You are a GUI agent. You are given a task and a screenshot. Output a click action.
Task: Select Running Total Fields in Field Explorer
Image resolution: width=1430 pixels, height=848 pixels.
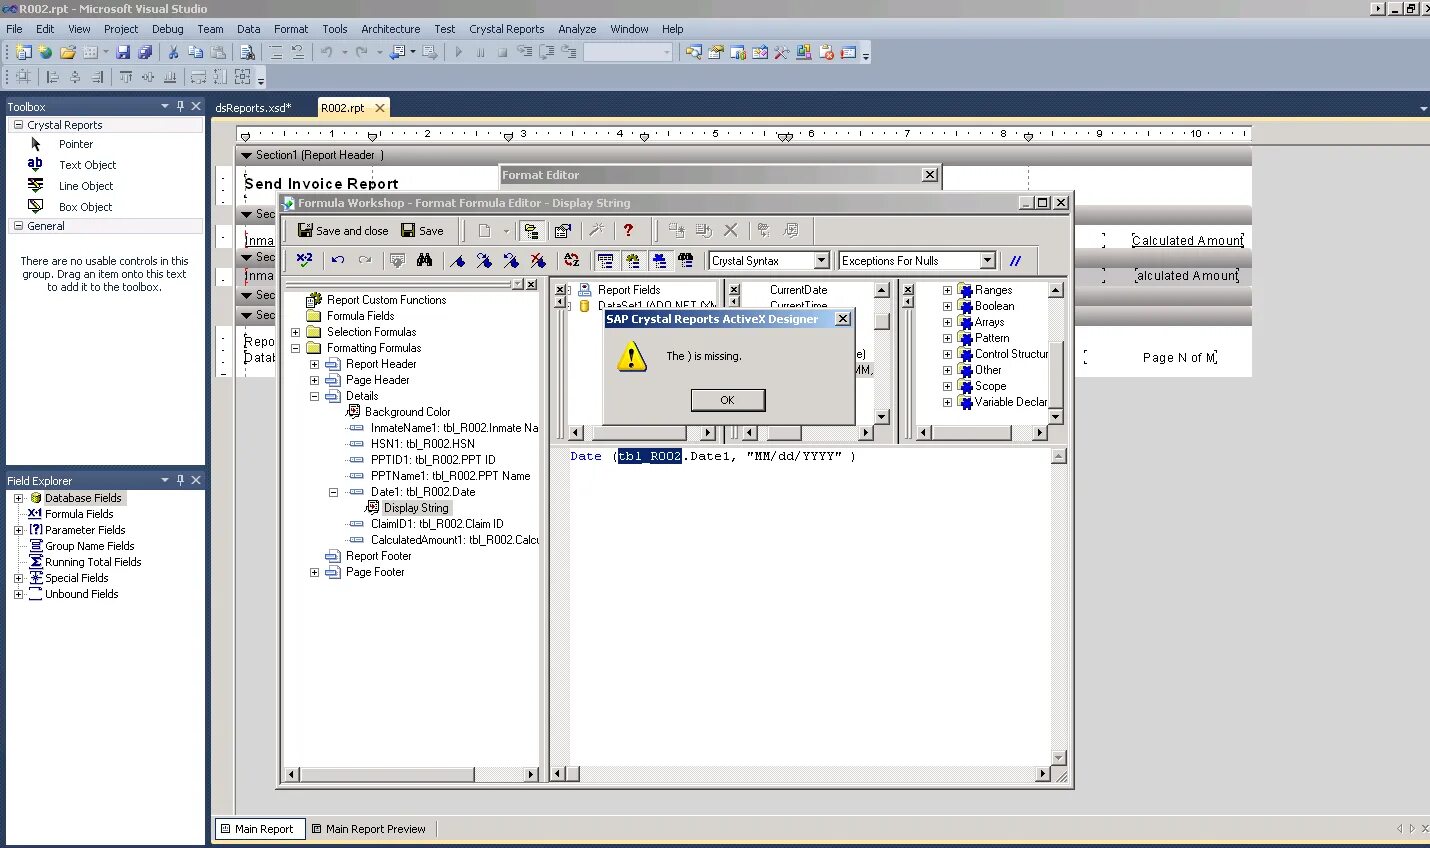click(x=93, y=562)
